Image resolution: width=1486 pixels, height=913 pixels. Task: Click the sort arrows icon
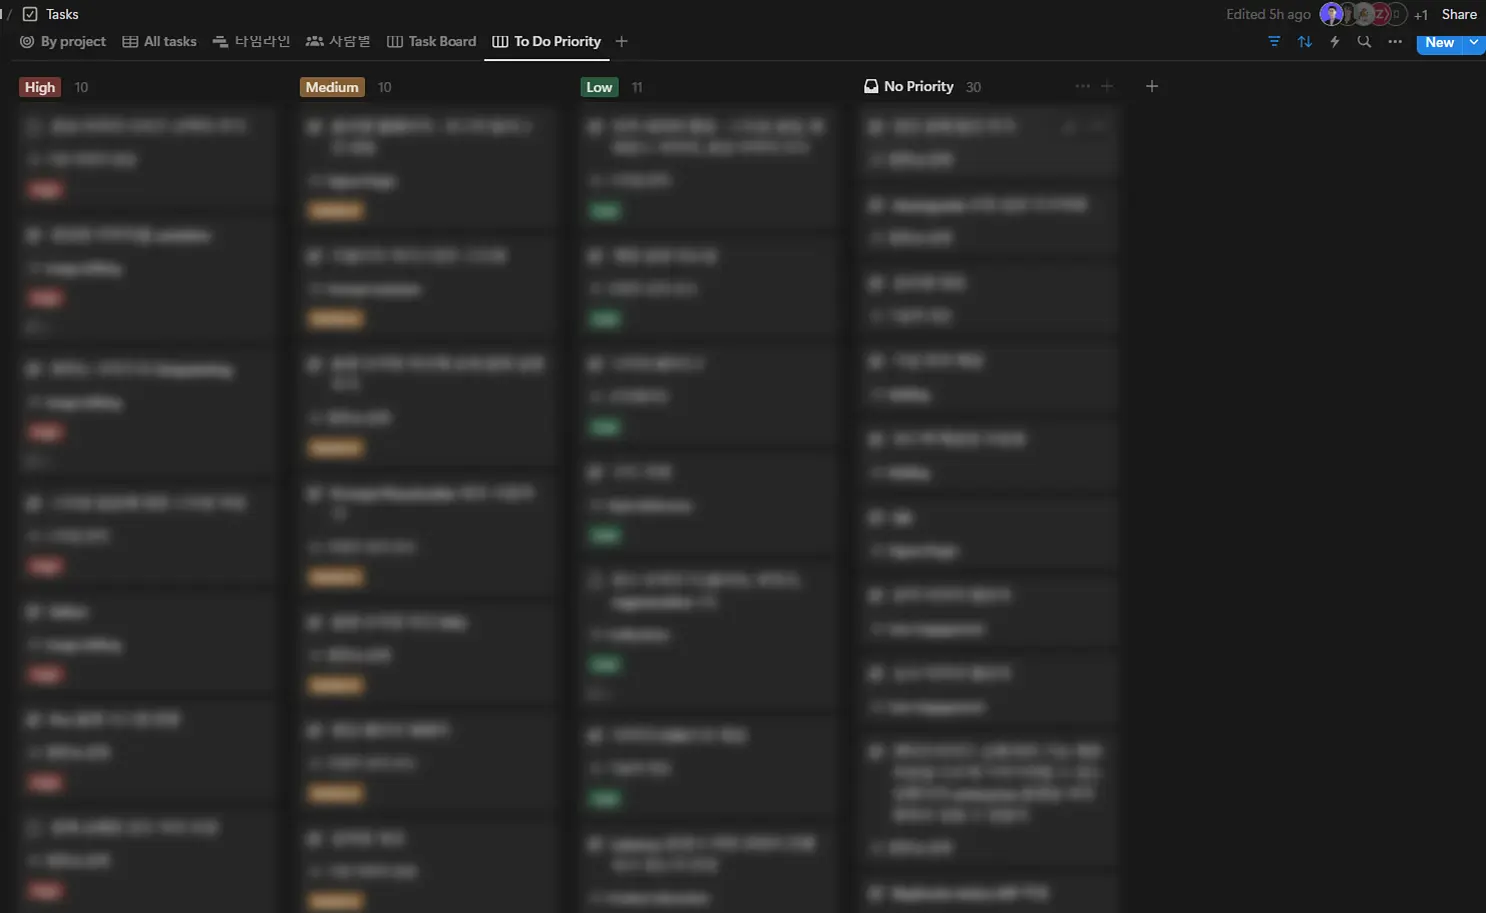[x=1304, y=42]
